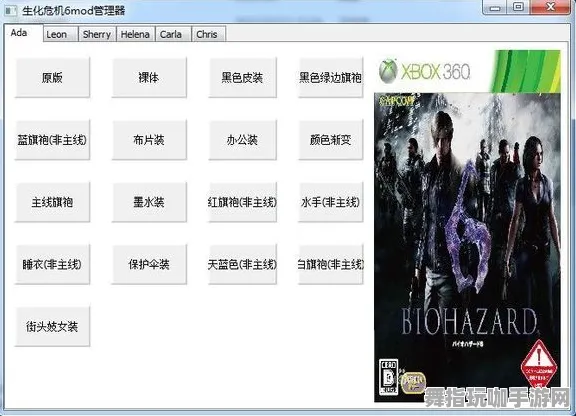The height and width of the screenshot is (416, 576).
Task: Maximize the mod manager window
Action: click(518, 7)
